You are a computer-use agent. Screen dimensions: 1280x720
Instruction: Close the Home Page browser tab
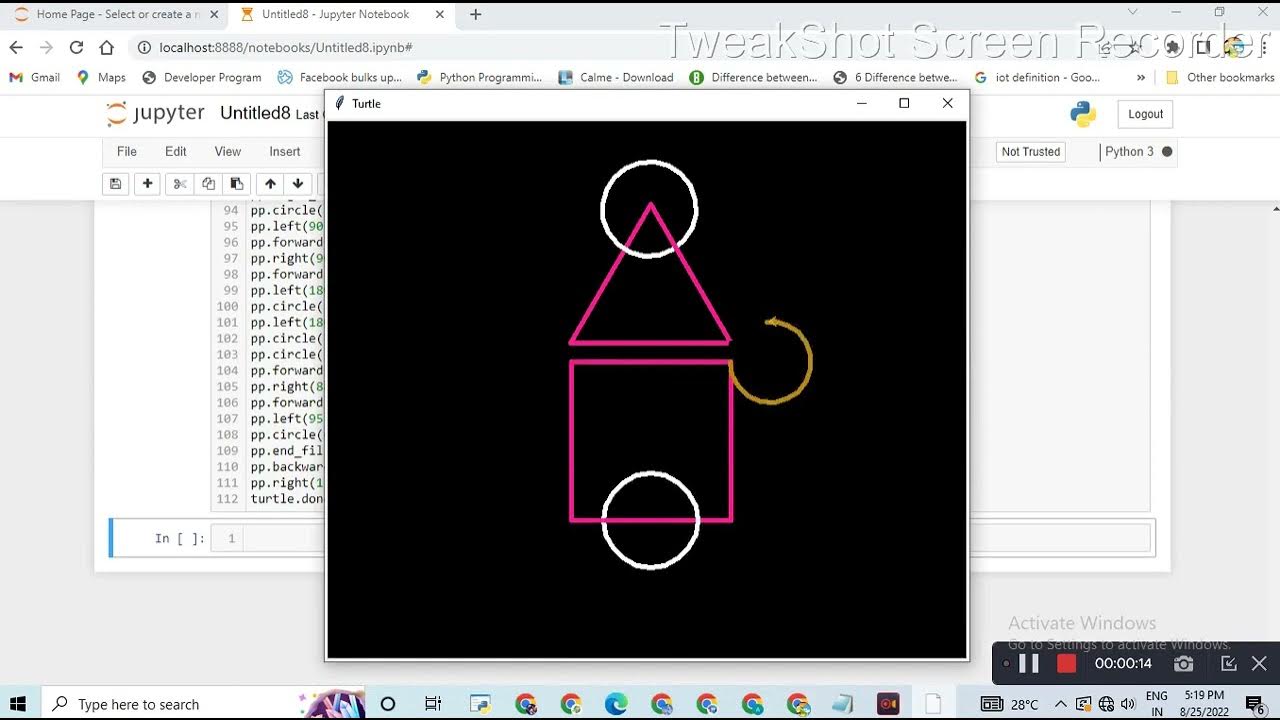[x=214, y=14]
